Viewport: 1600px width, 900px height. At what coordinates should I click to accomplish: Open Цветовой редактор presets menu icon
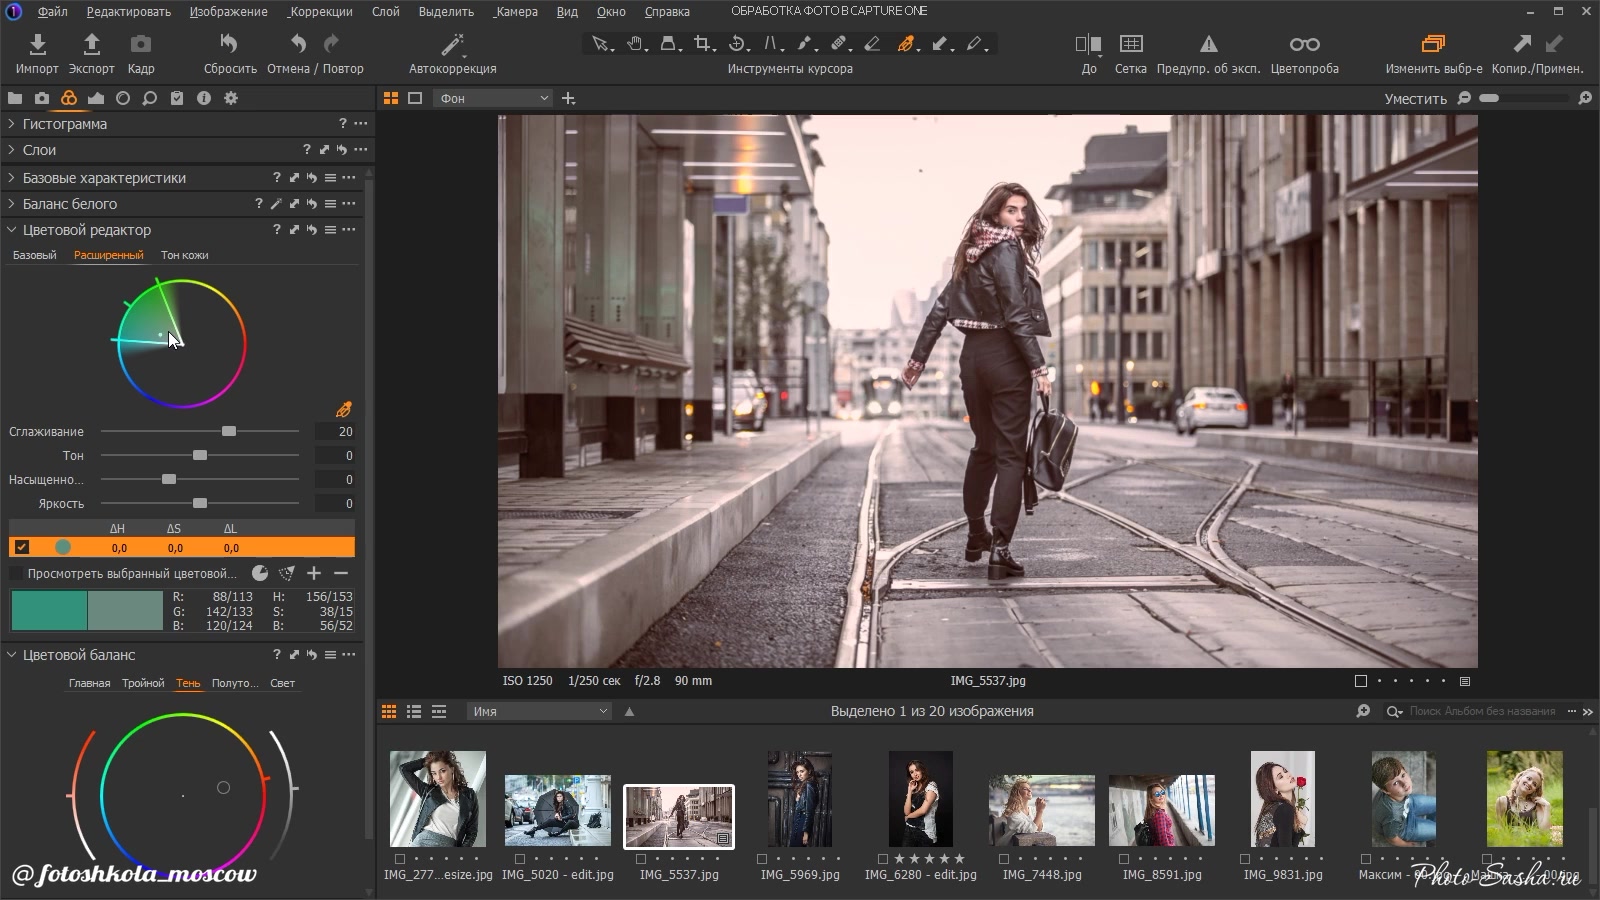330,230
